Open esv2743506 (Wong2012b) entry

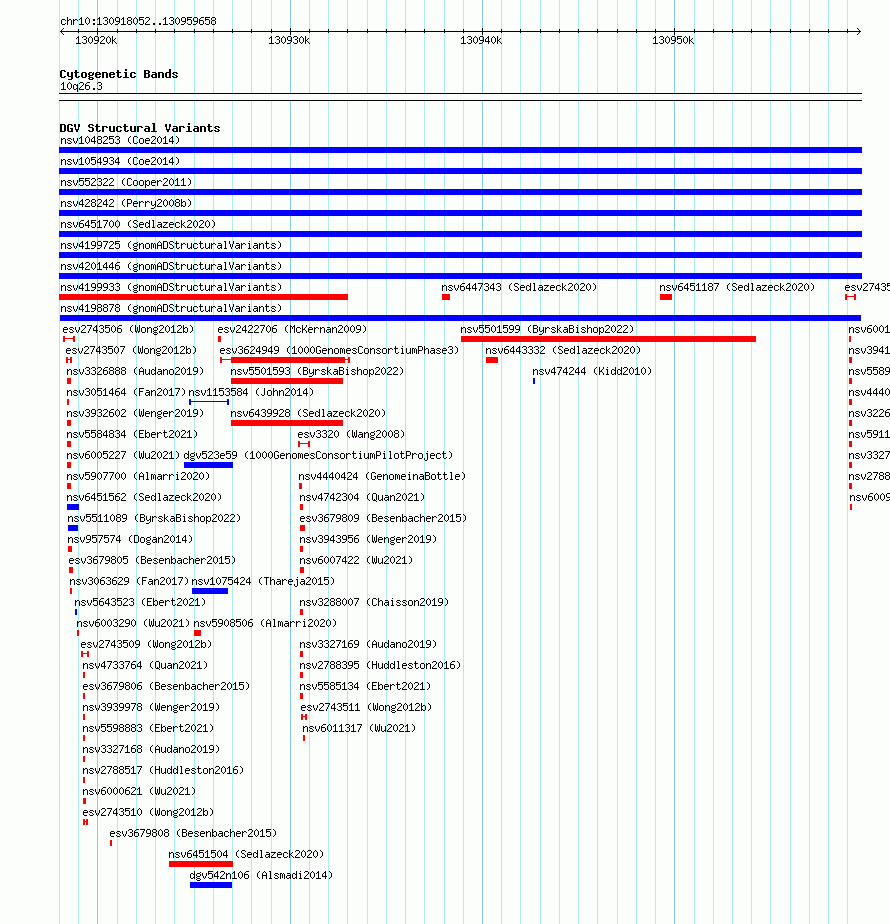[128, 329]
